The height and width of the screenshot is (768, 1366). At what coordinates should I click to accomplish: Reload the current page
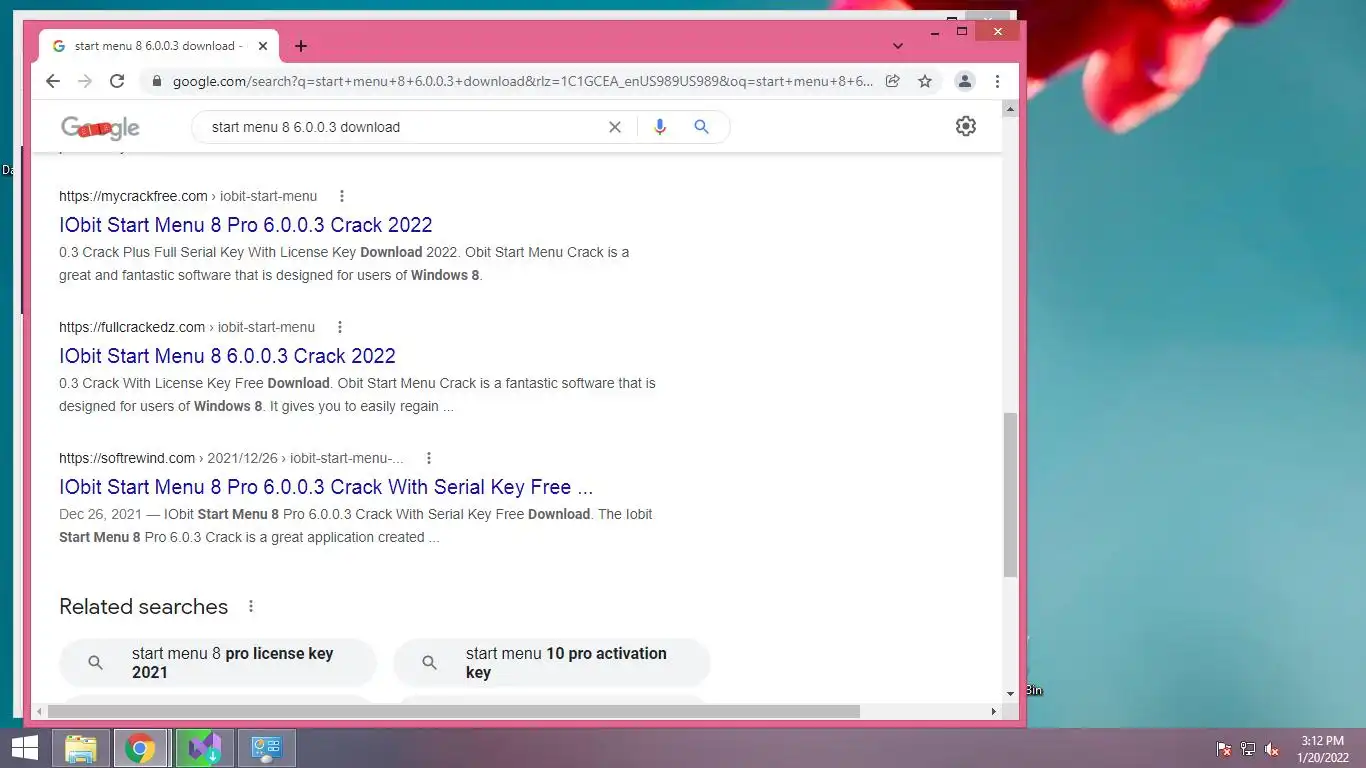point(117,82)
